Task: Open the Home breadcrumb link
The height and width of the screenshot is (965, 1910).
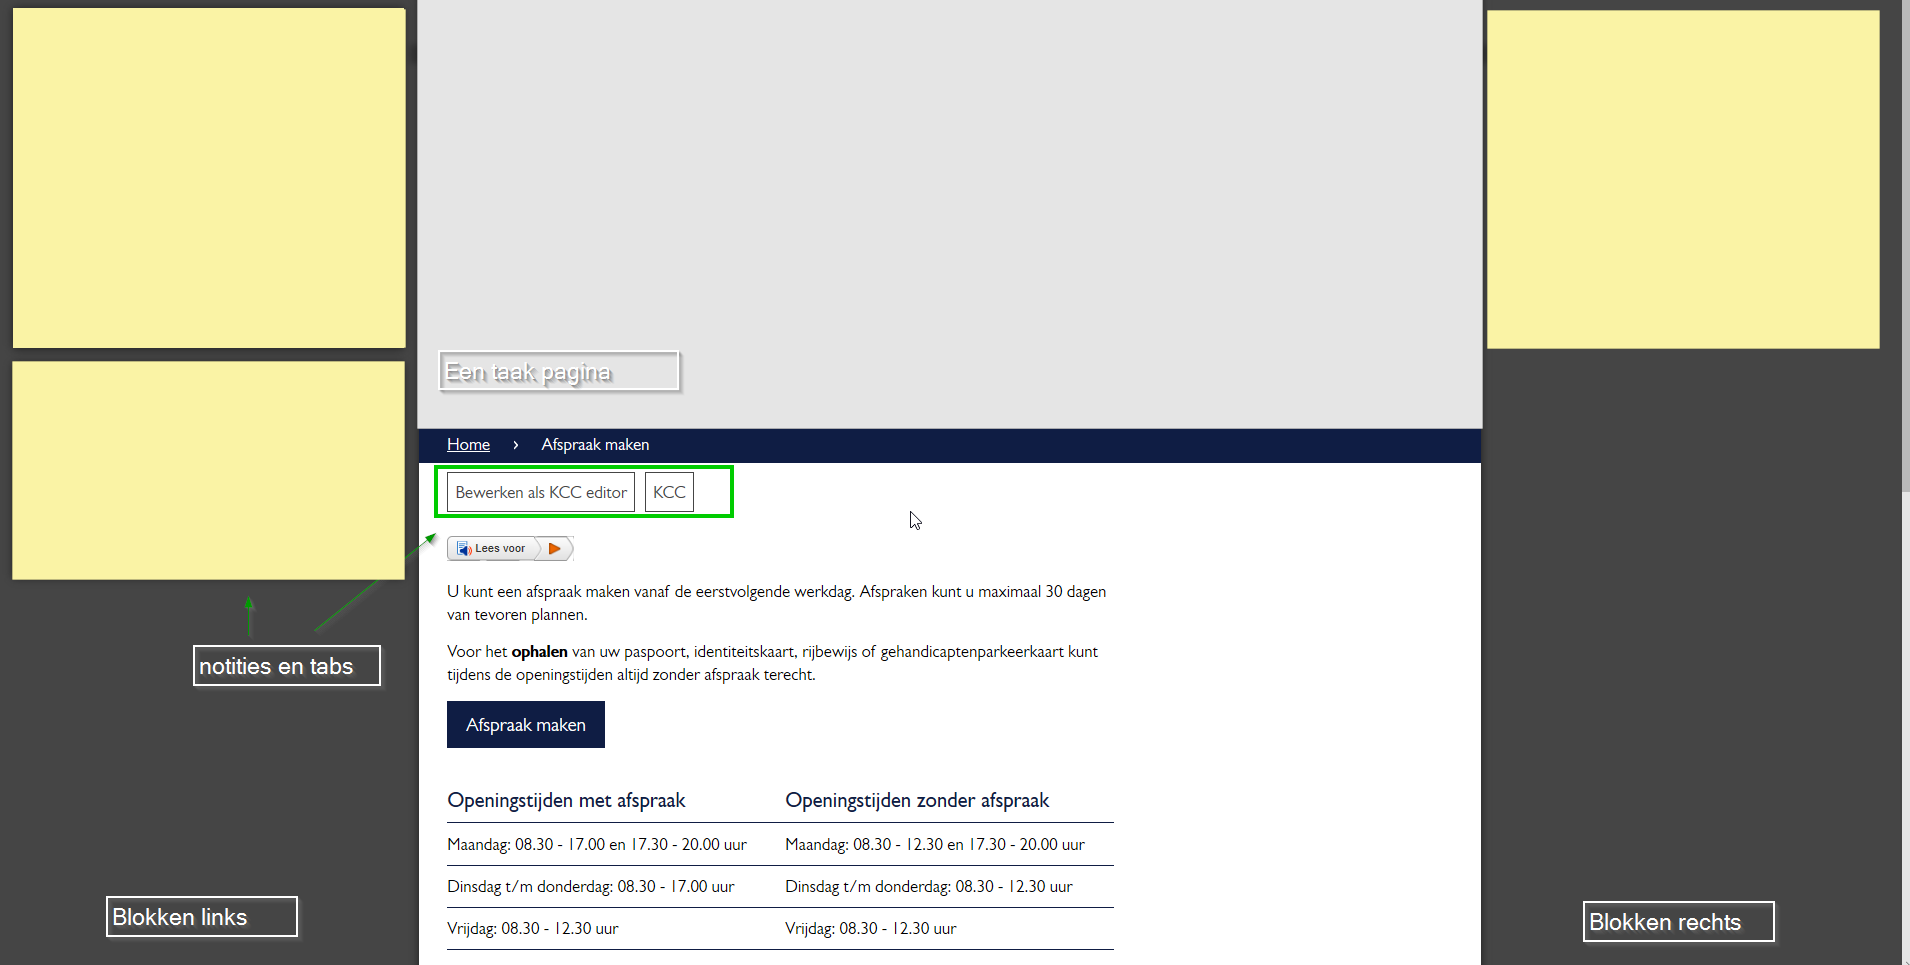Action: 468,445
